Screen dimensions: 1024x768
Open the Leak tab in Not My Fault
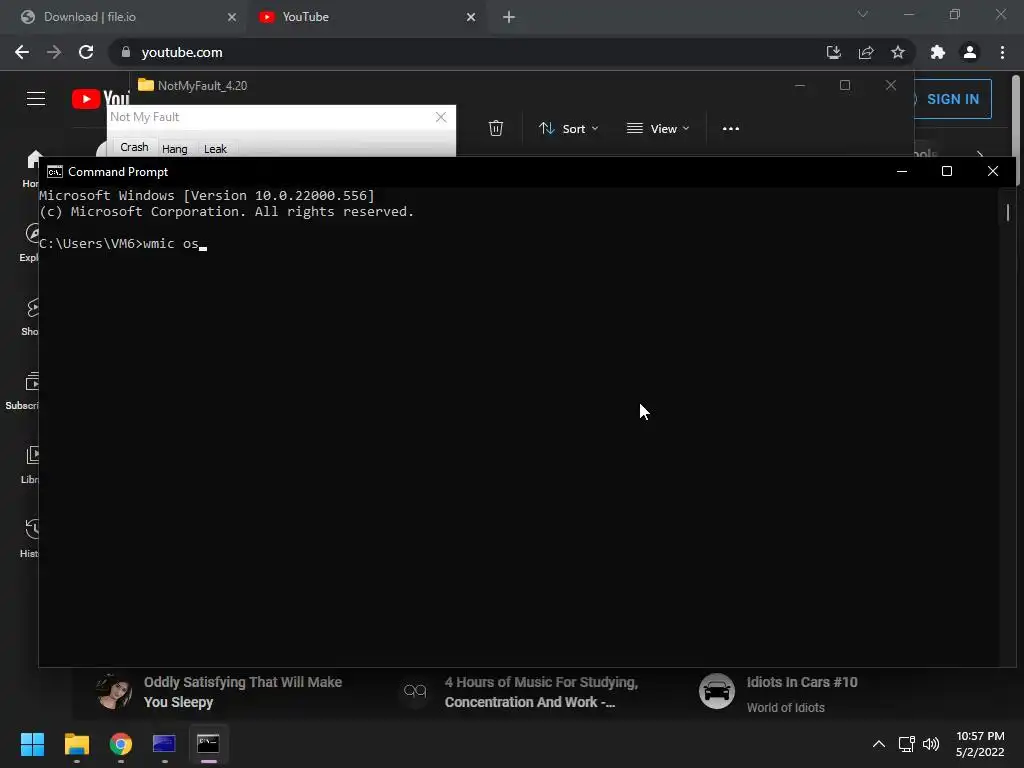pos(215,149)
